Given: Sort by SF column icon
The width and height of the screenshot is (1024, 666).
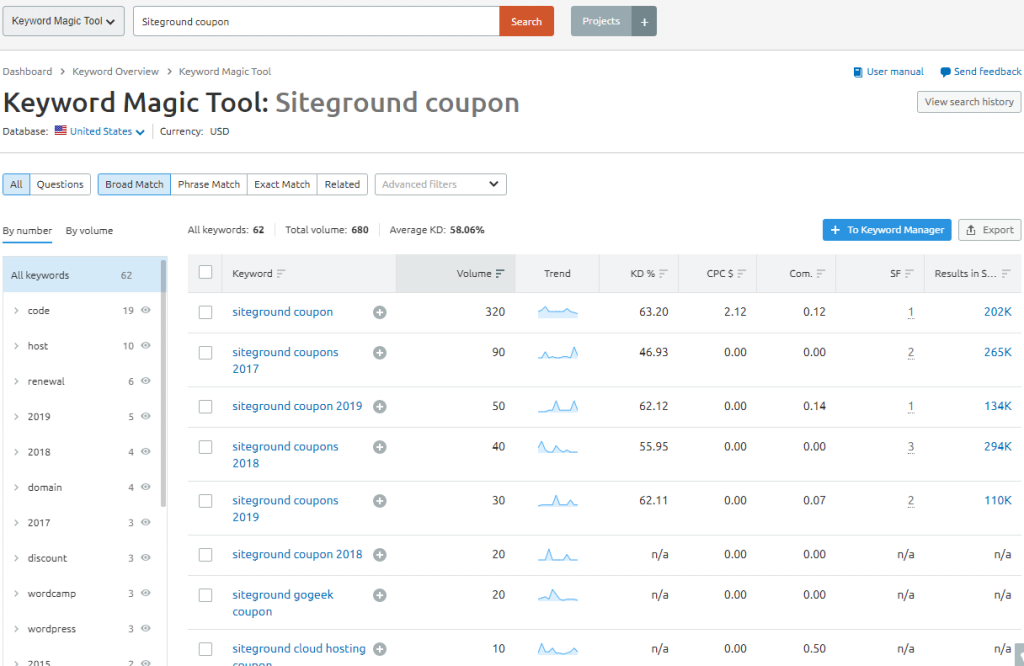Looking at the screenshot, I should click(x=909, y=274).
